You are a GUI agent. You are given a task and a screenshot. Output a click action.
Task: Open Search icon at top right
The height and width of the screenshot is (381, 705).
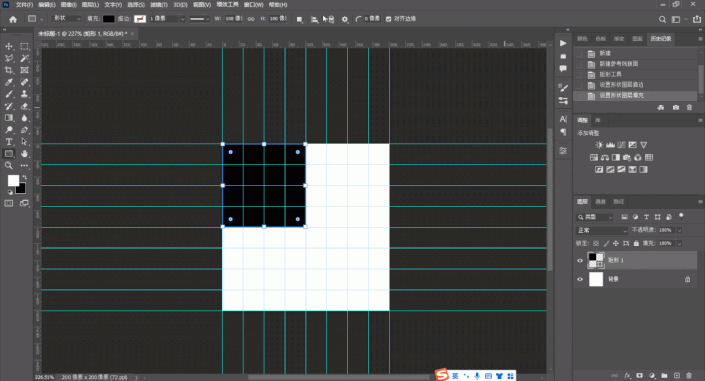click(x=662, y=19)
